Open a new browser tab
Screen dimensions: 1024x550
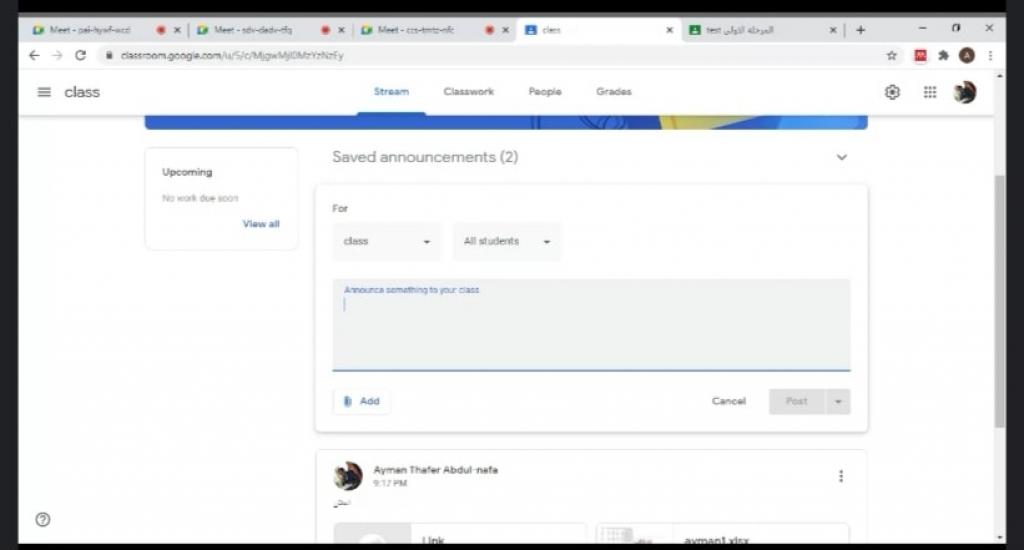coord(860,30)
